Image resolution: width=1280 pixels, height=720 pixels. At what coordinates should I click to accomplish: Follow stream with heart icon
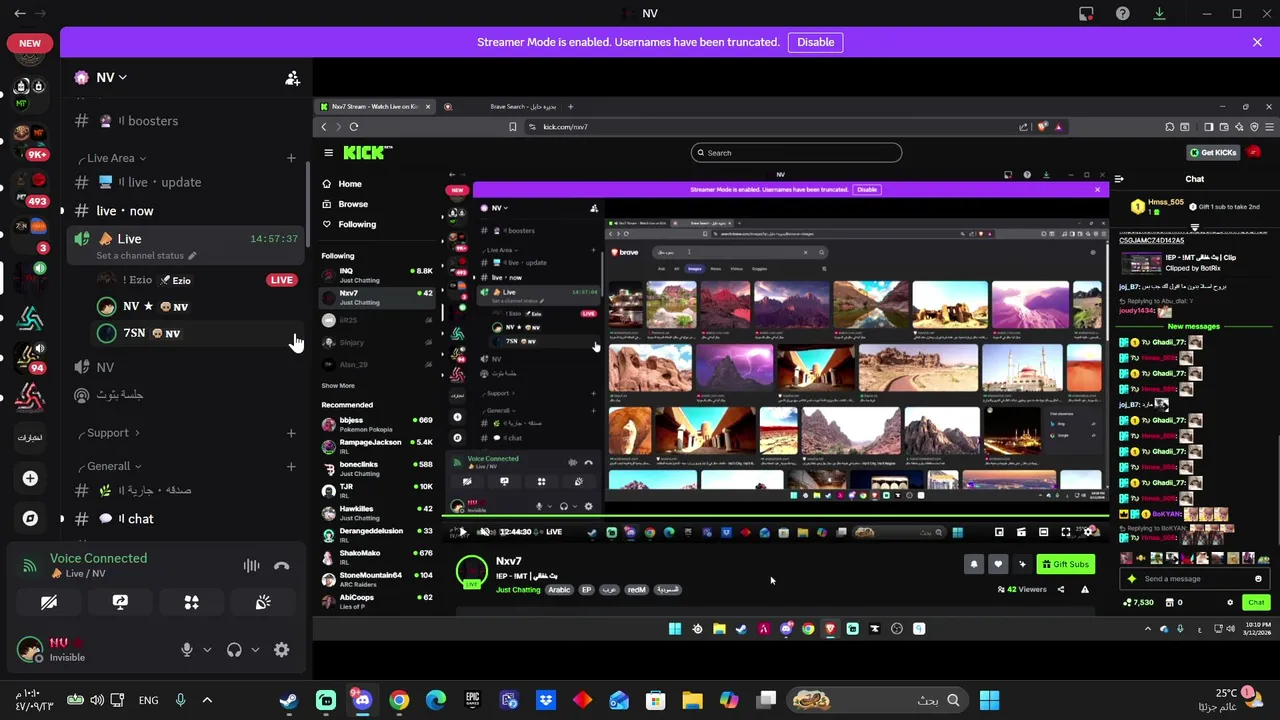coord(998,564)
